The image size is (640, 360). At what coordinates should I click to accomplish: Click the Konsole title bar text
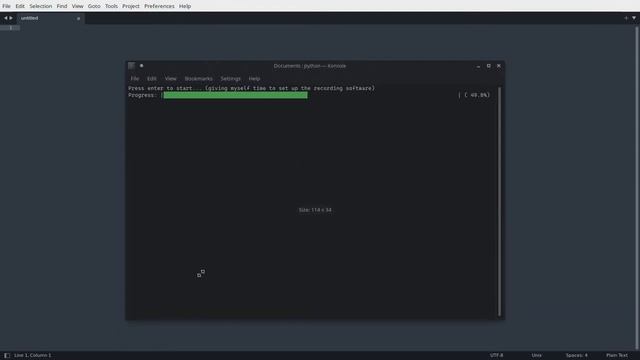[310, 66]
